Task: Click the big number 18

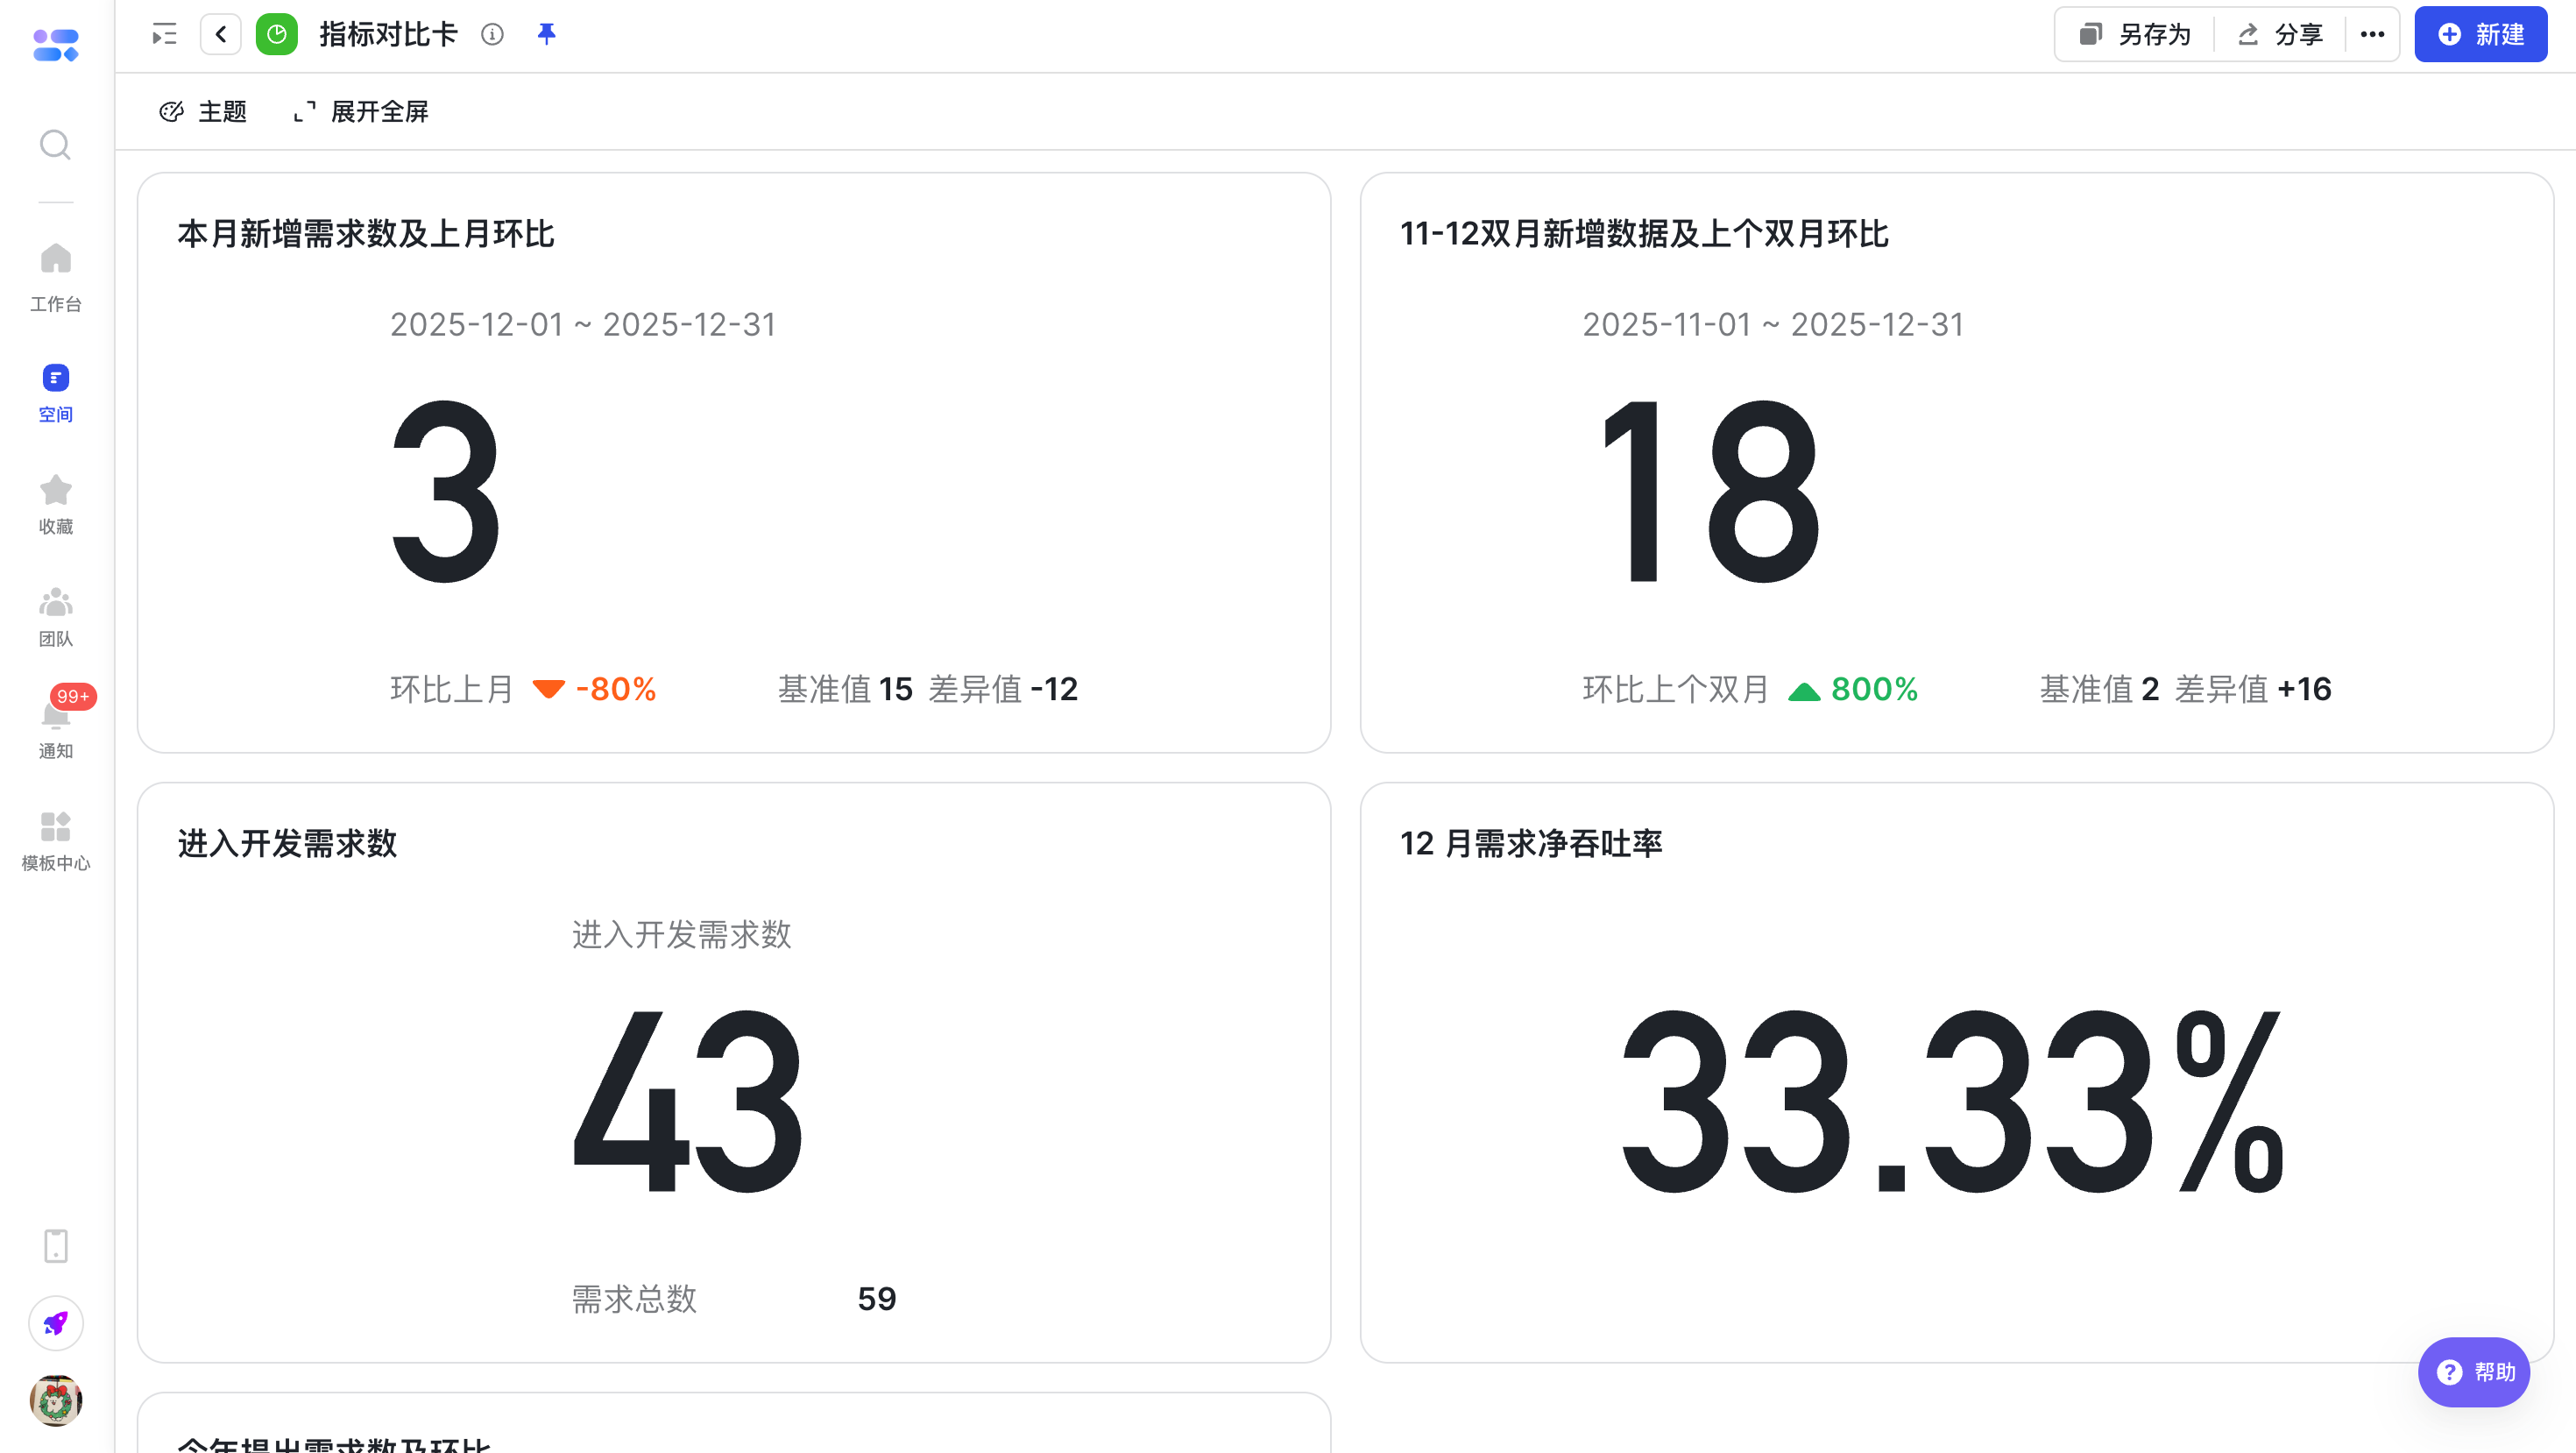Action: 1710,490
